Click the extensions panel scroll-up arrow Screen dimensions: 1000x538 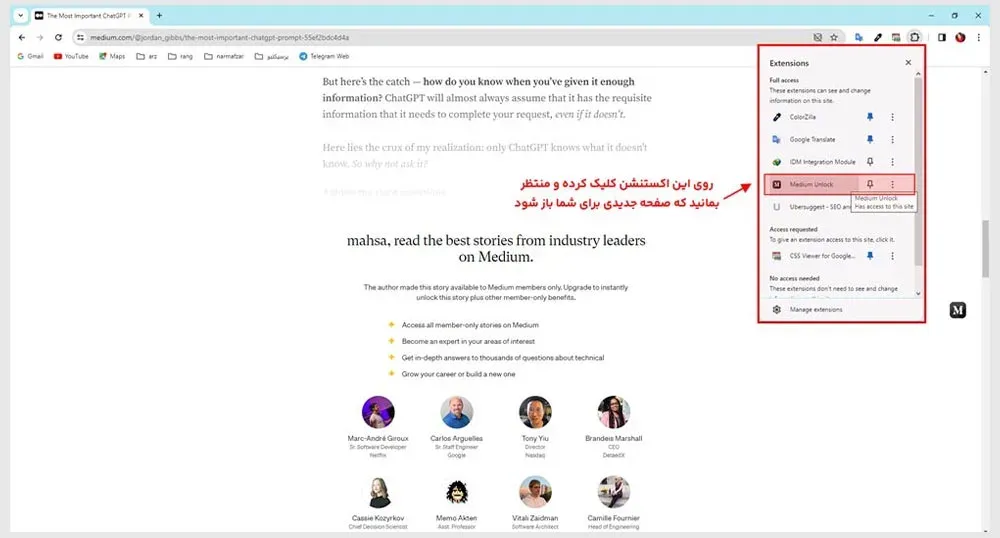(x=918, y=74)
